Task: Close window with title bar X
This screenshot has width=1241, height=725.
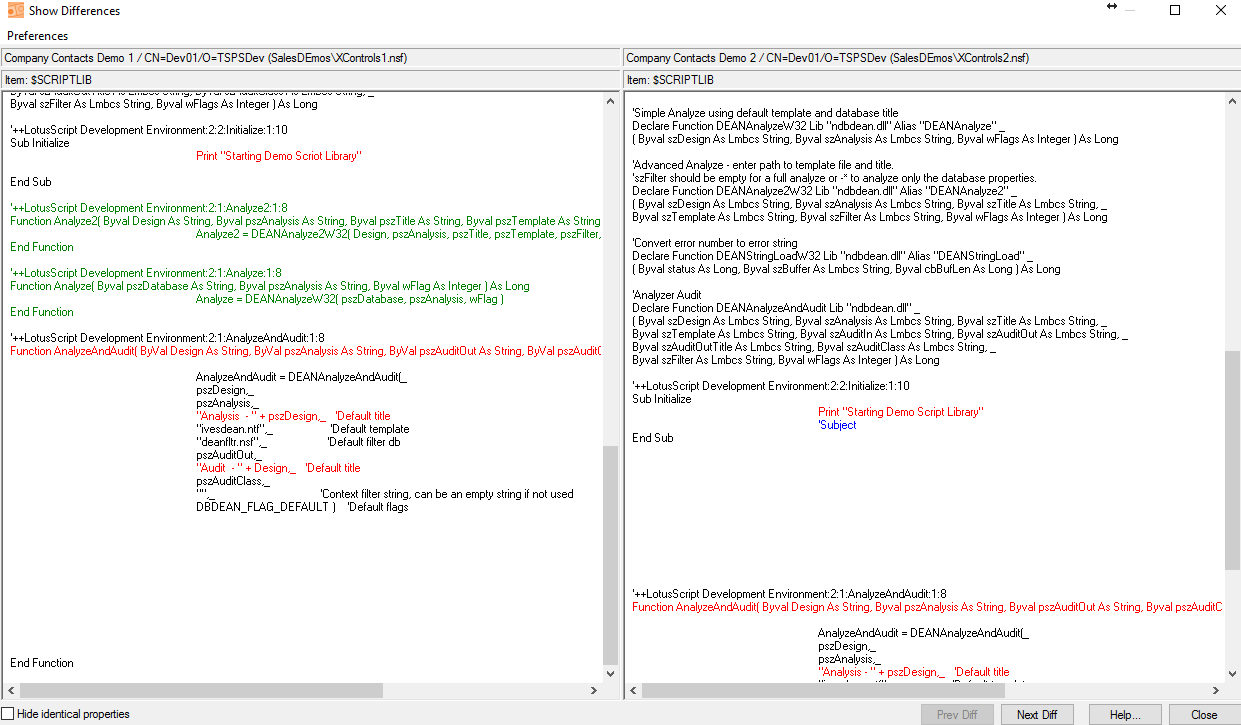Action: pos(1220,11)
